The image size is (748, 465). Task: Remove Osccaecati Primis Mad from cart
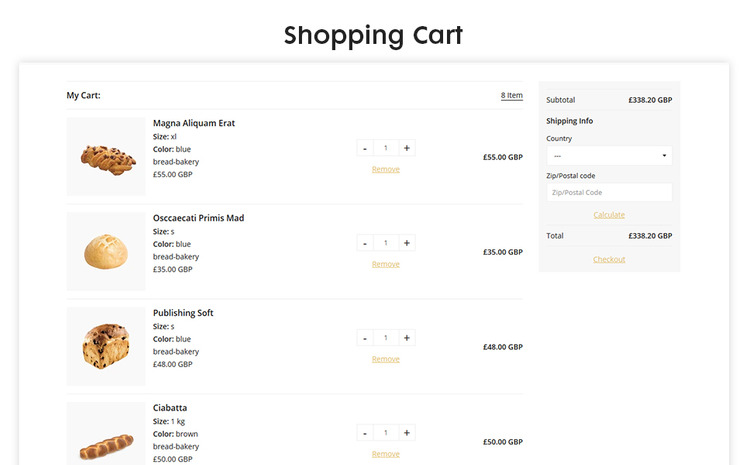[x=385, y=264]
